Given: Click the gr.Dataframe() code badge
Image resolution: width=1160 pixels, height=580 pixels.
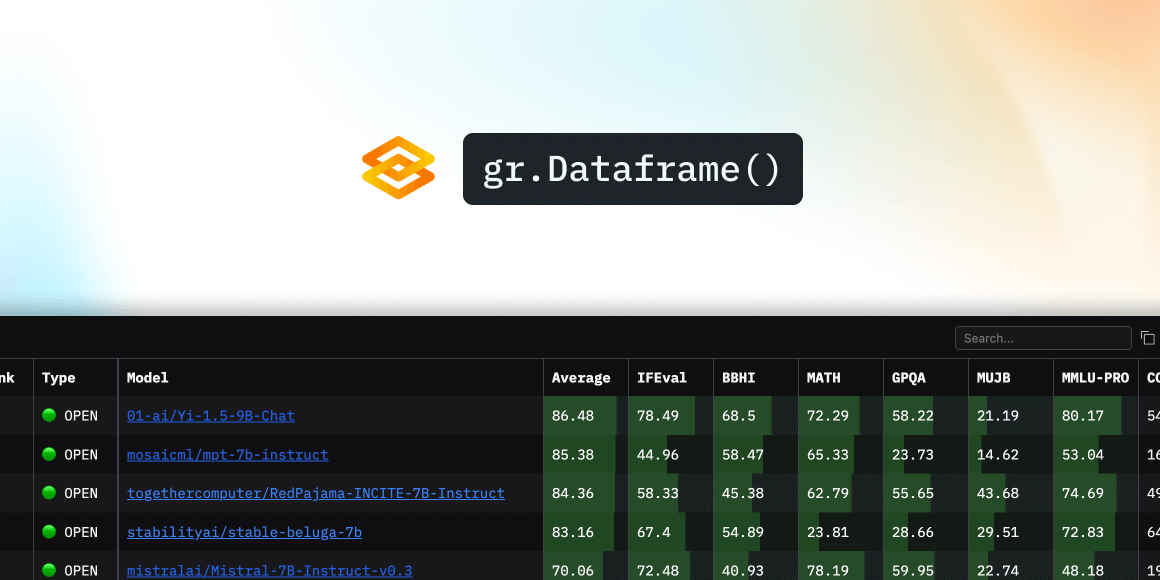Looking at the screenshot, I should tap(632, 168).
